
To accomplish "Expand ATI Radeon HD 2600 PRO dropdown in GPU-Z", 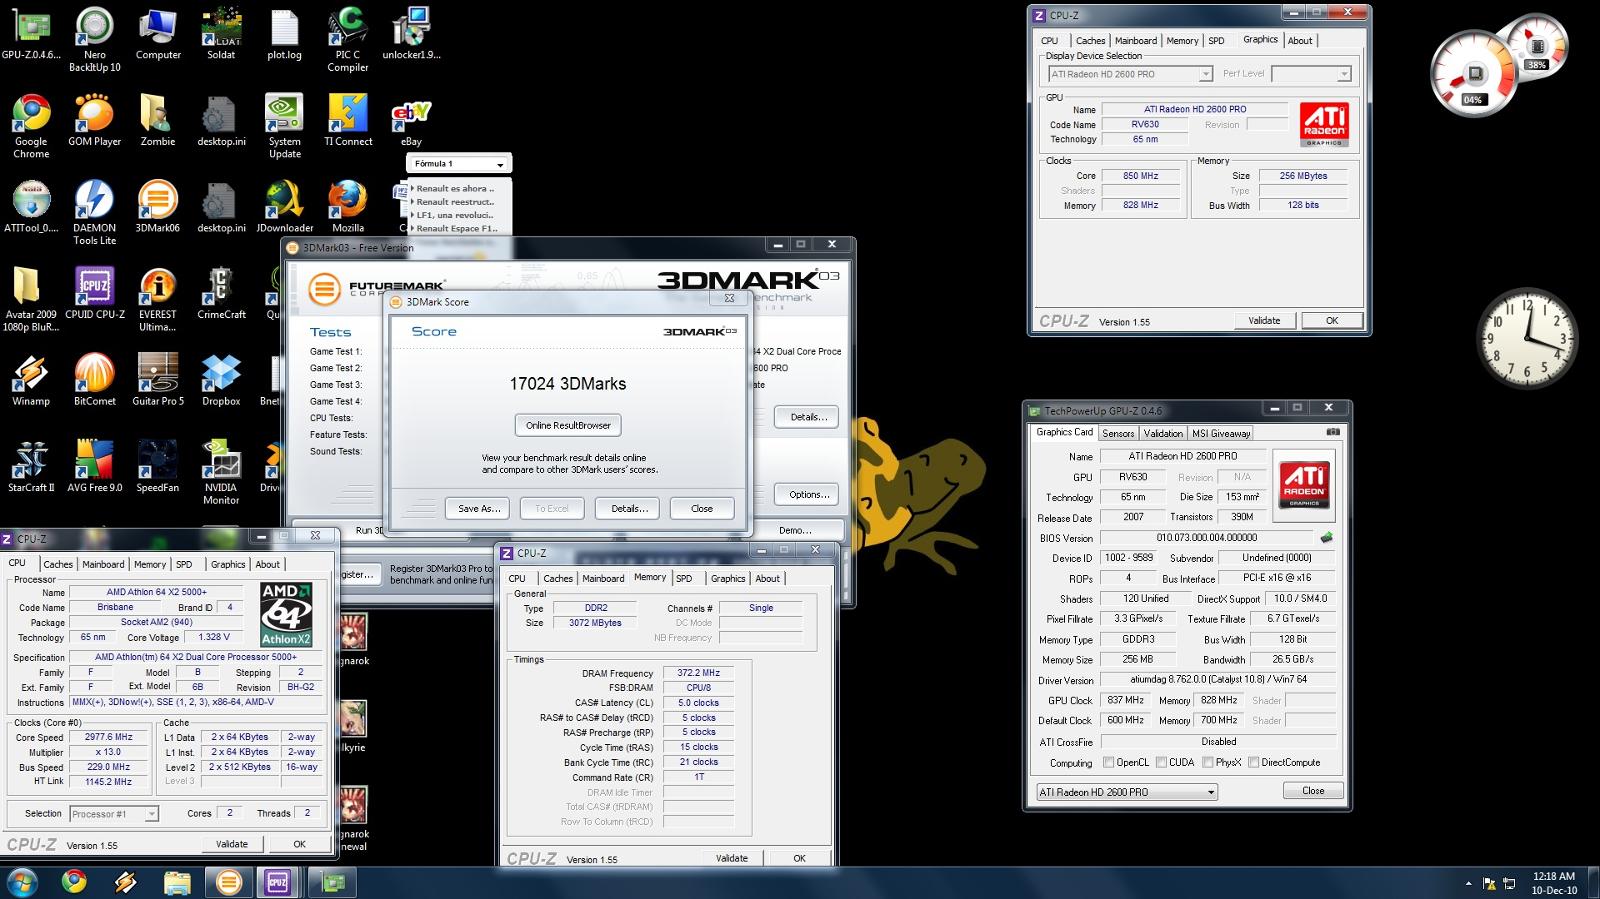I will tap(1210, 792).
